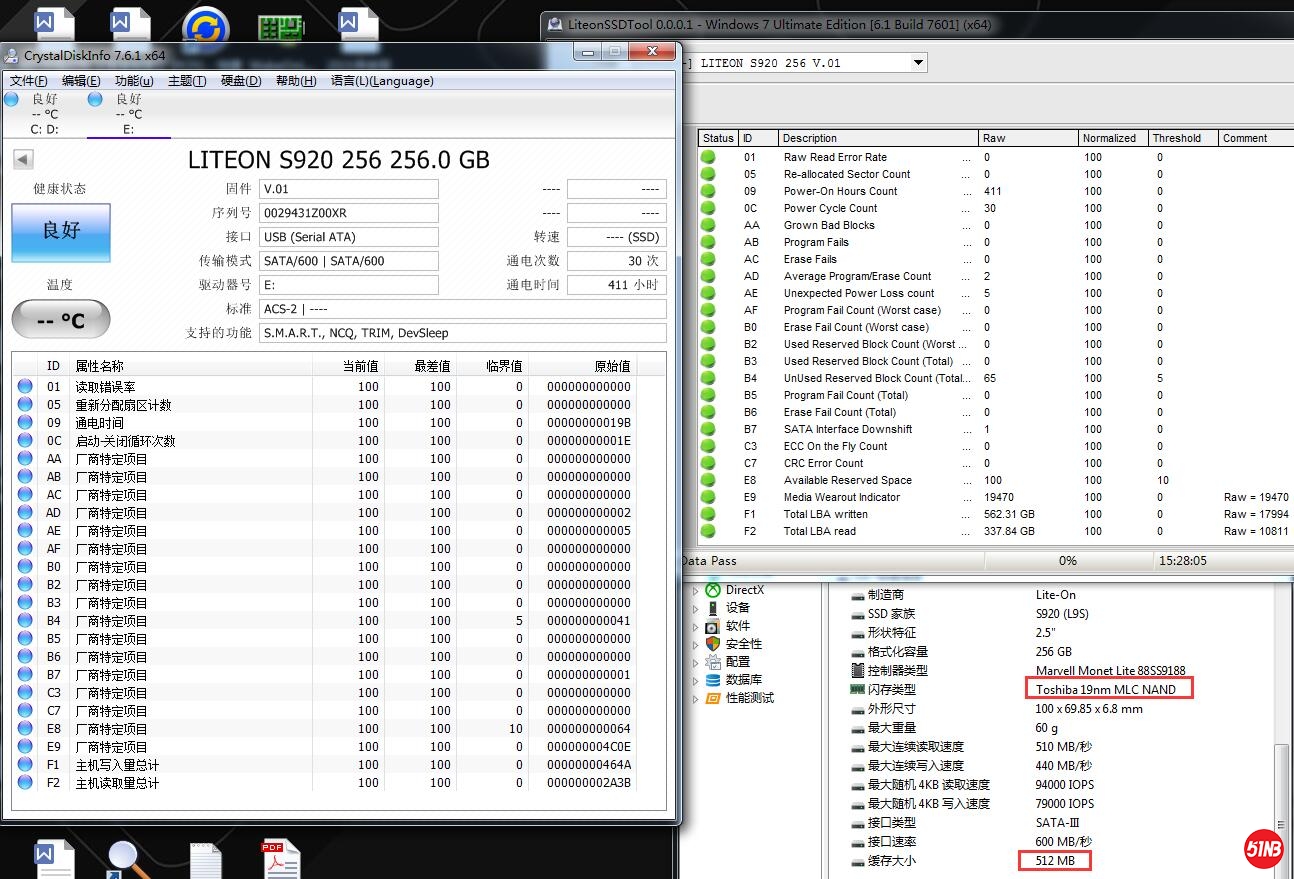Open the green circuit board desktop icon
The height and width of the screenshot is (879, 1294).
click(281, 27)
